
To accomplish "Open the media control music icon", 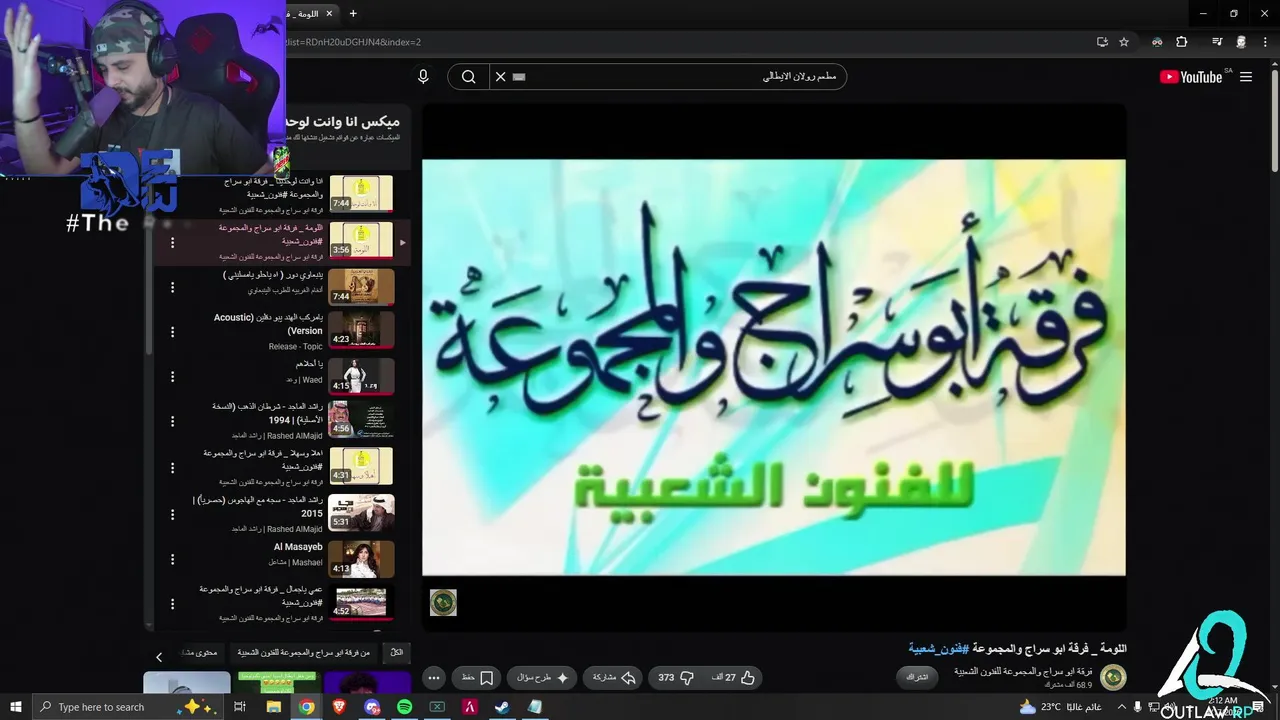I will [1217, 42].
